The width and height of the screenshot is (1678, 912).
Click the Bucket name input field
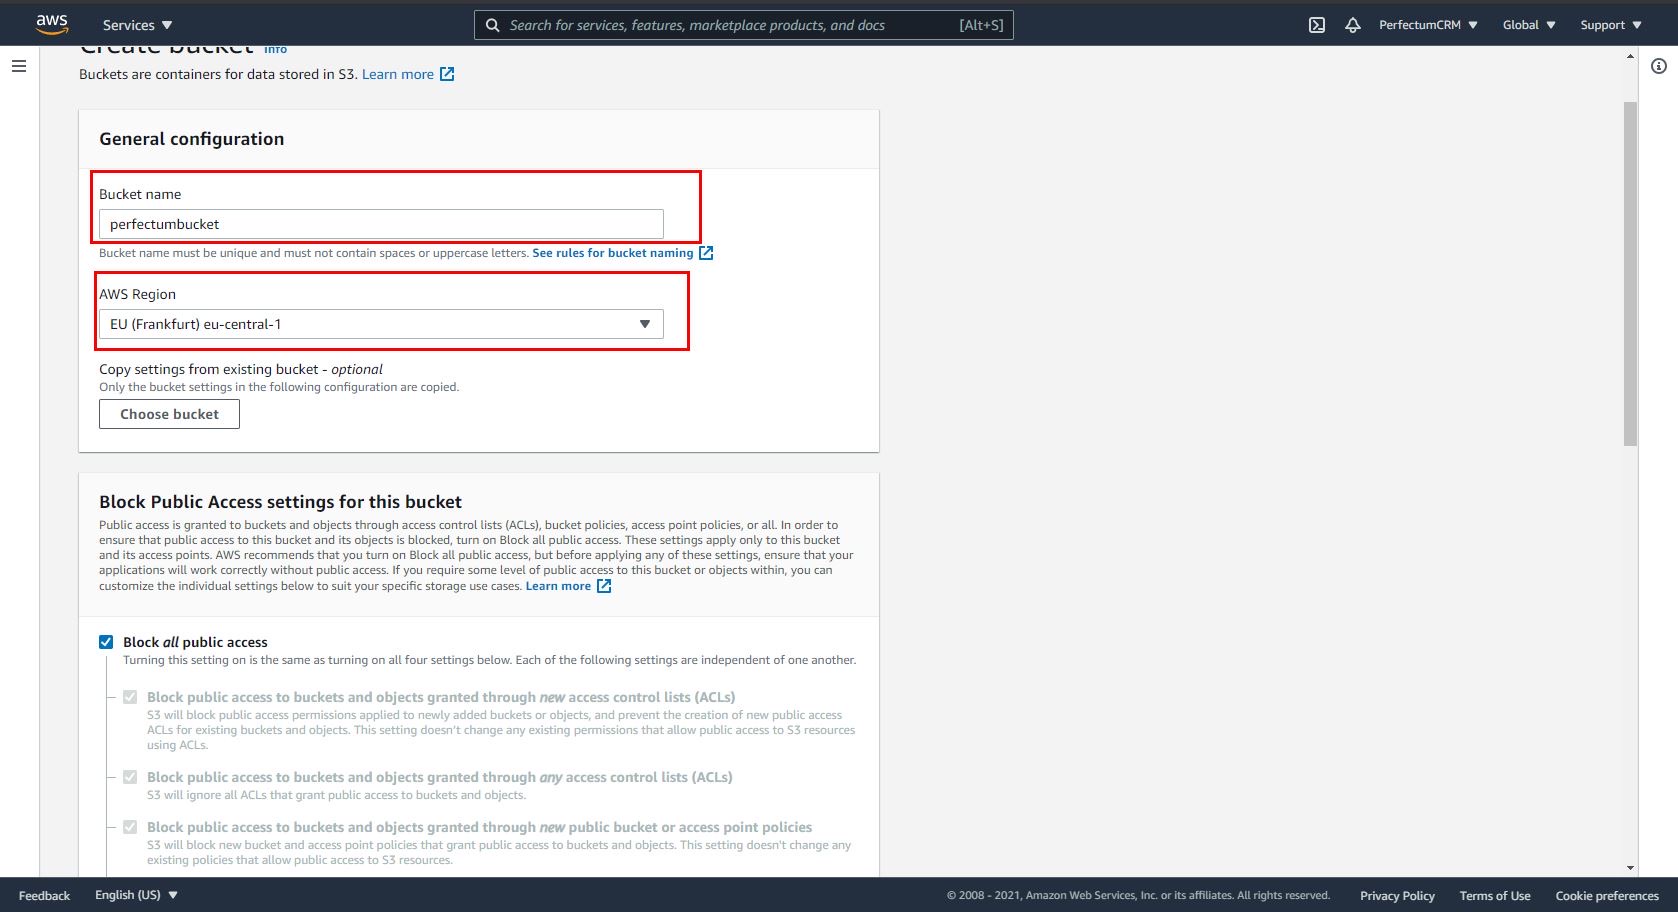click(381, 224)
